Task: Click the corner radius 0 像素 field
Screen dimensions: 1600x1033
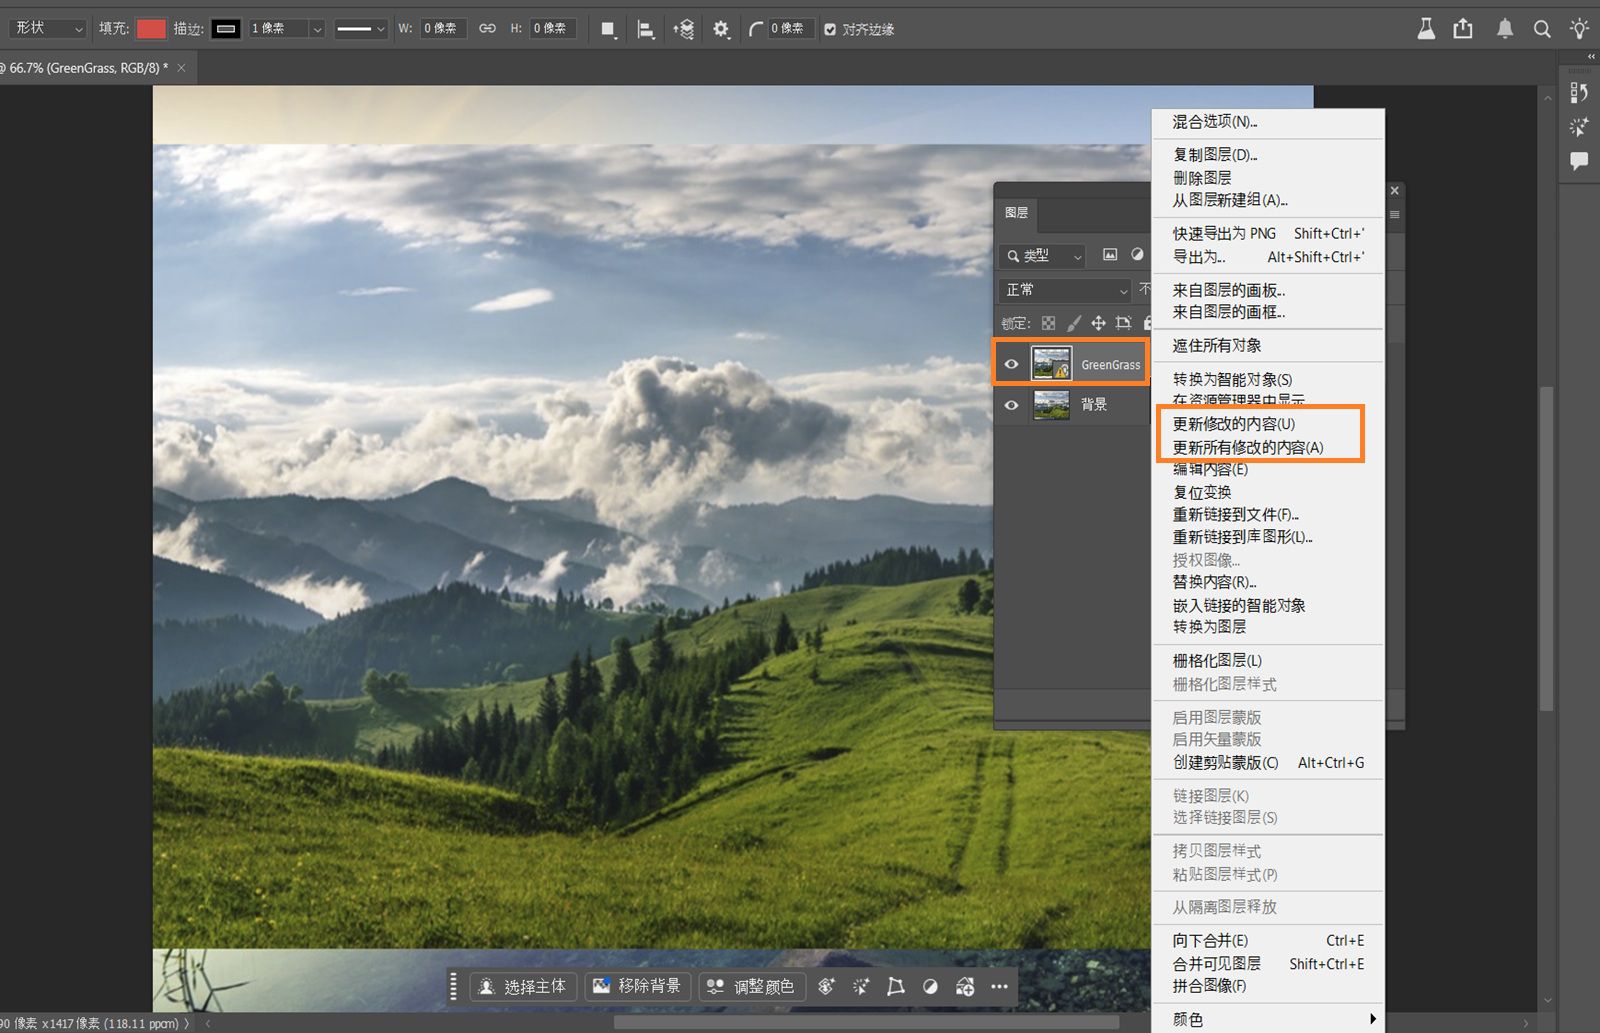Action: pos(791,29)
